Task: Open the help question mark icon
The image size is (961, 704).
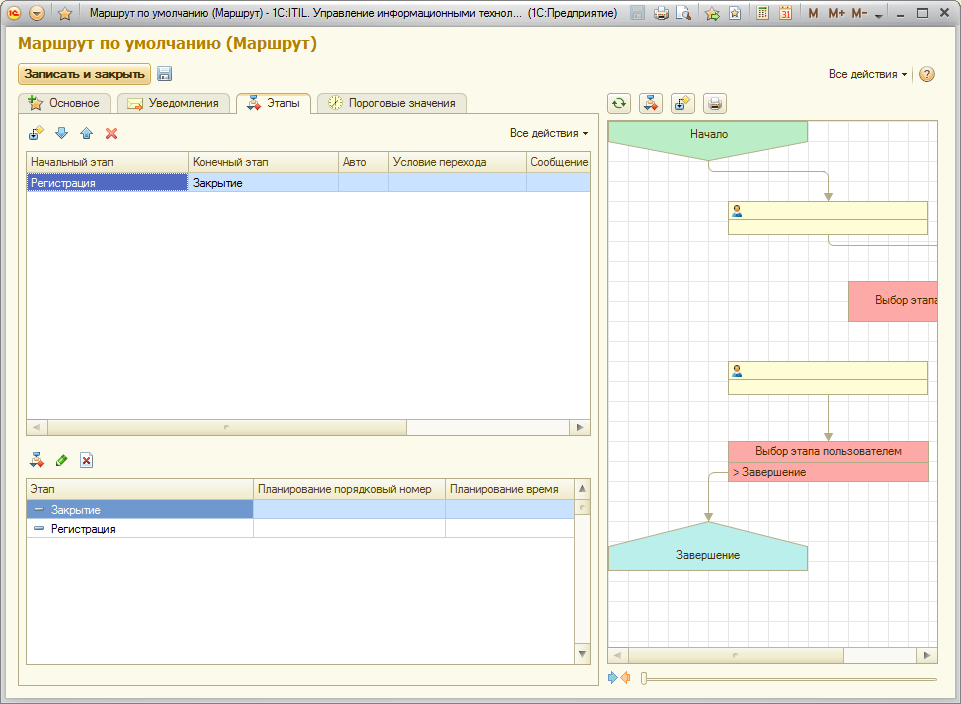Action: point(926,75)
